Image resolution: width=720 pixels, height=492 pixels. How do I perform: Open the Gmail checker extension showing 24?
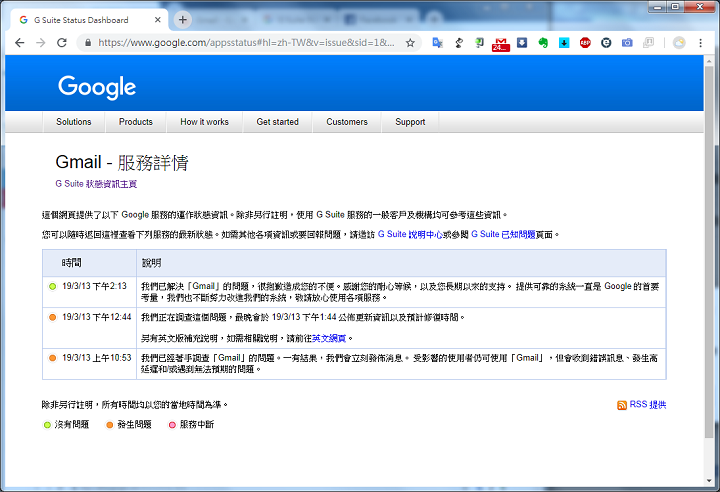point(501,44)
